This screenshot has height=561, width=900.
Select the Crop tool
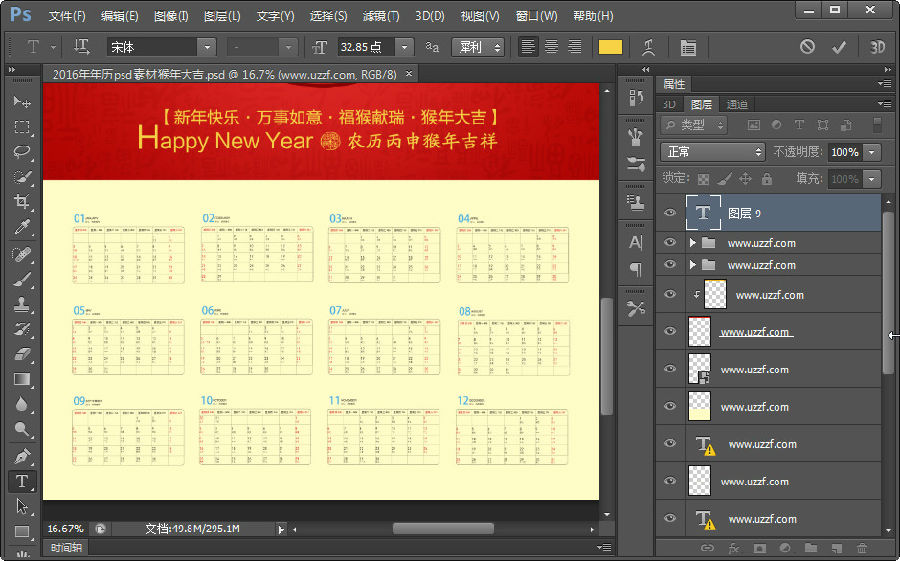coord(21,202)
